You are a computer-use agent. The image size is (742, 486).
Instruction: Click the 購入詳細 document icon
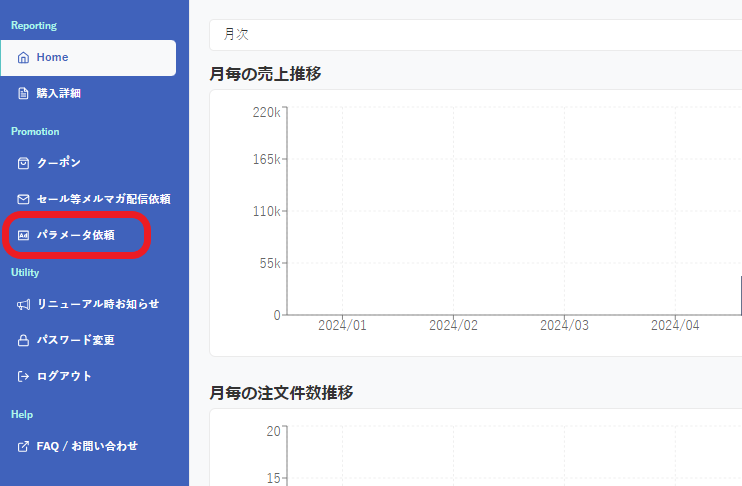[x=23, y=93]
